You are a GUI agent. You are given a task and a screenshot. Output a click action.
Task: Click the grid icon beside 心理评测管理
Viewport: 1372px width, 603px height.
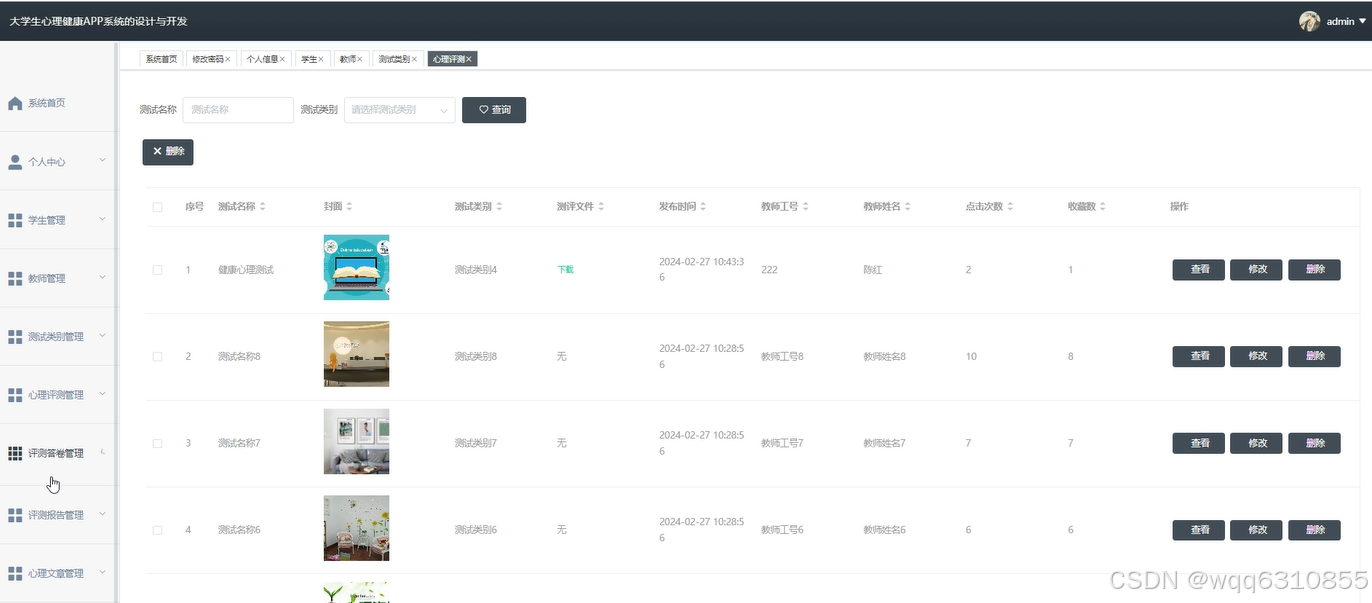(x=15, y=395)
